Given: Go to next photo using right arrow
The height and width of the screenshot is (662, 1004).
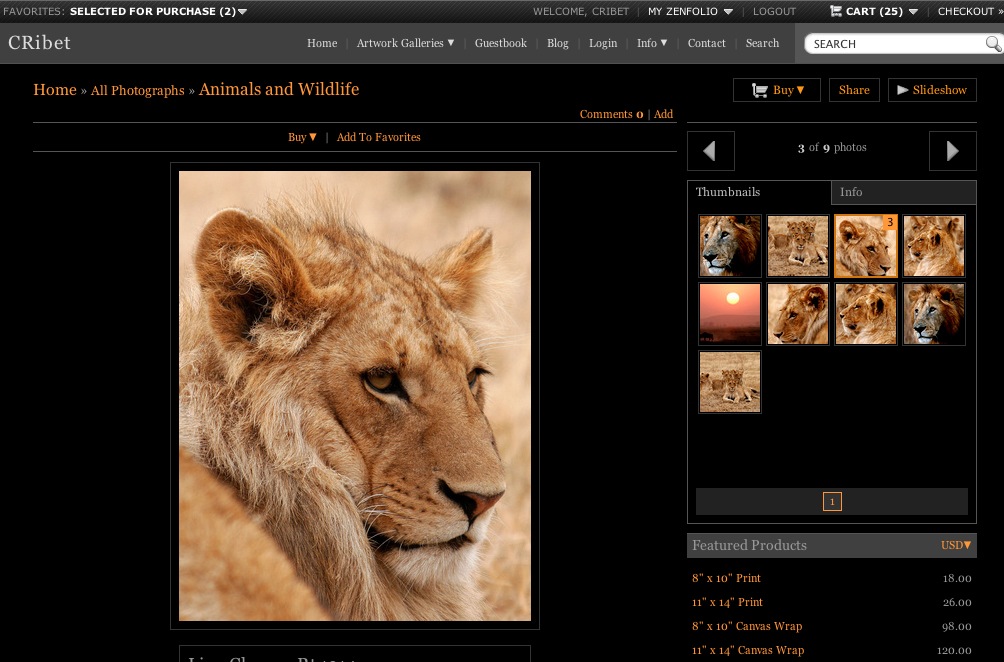Looking at the screenshot, I should click(x=951, y=151).
